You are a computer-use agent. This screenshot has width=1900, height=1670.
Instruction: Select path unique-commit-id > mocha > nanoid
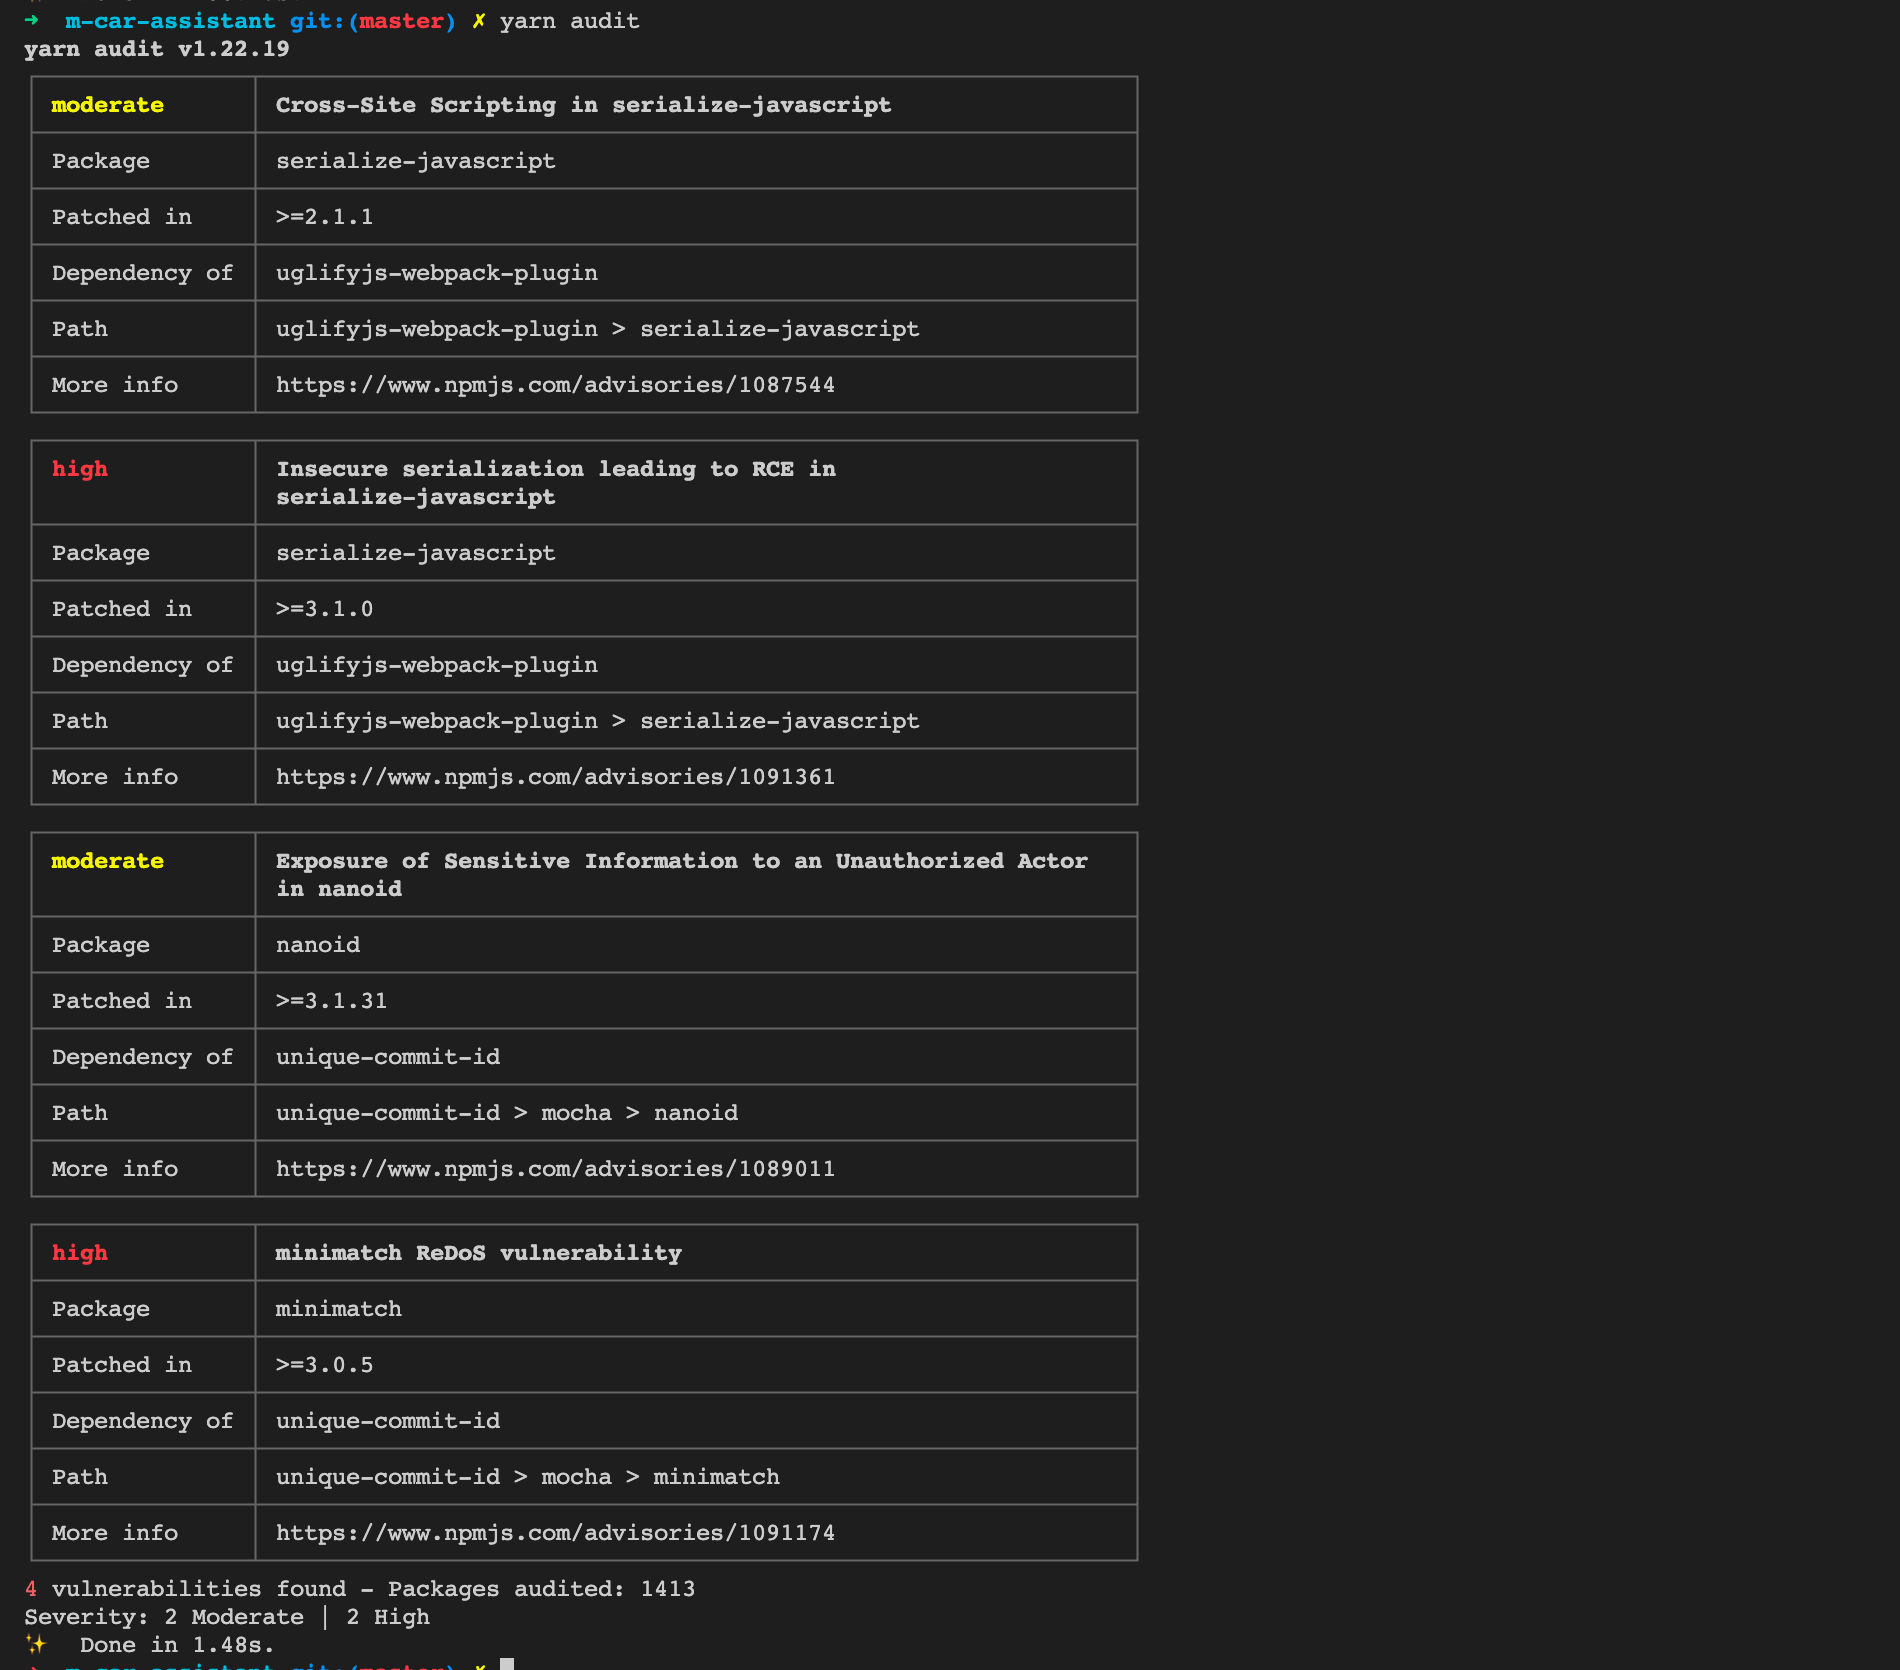click(507, 1113)
